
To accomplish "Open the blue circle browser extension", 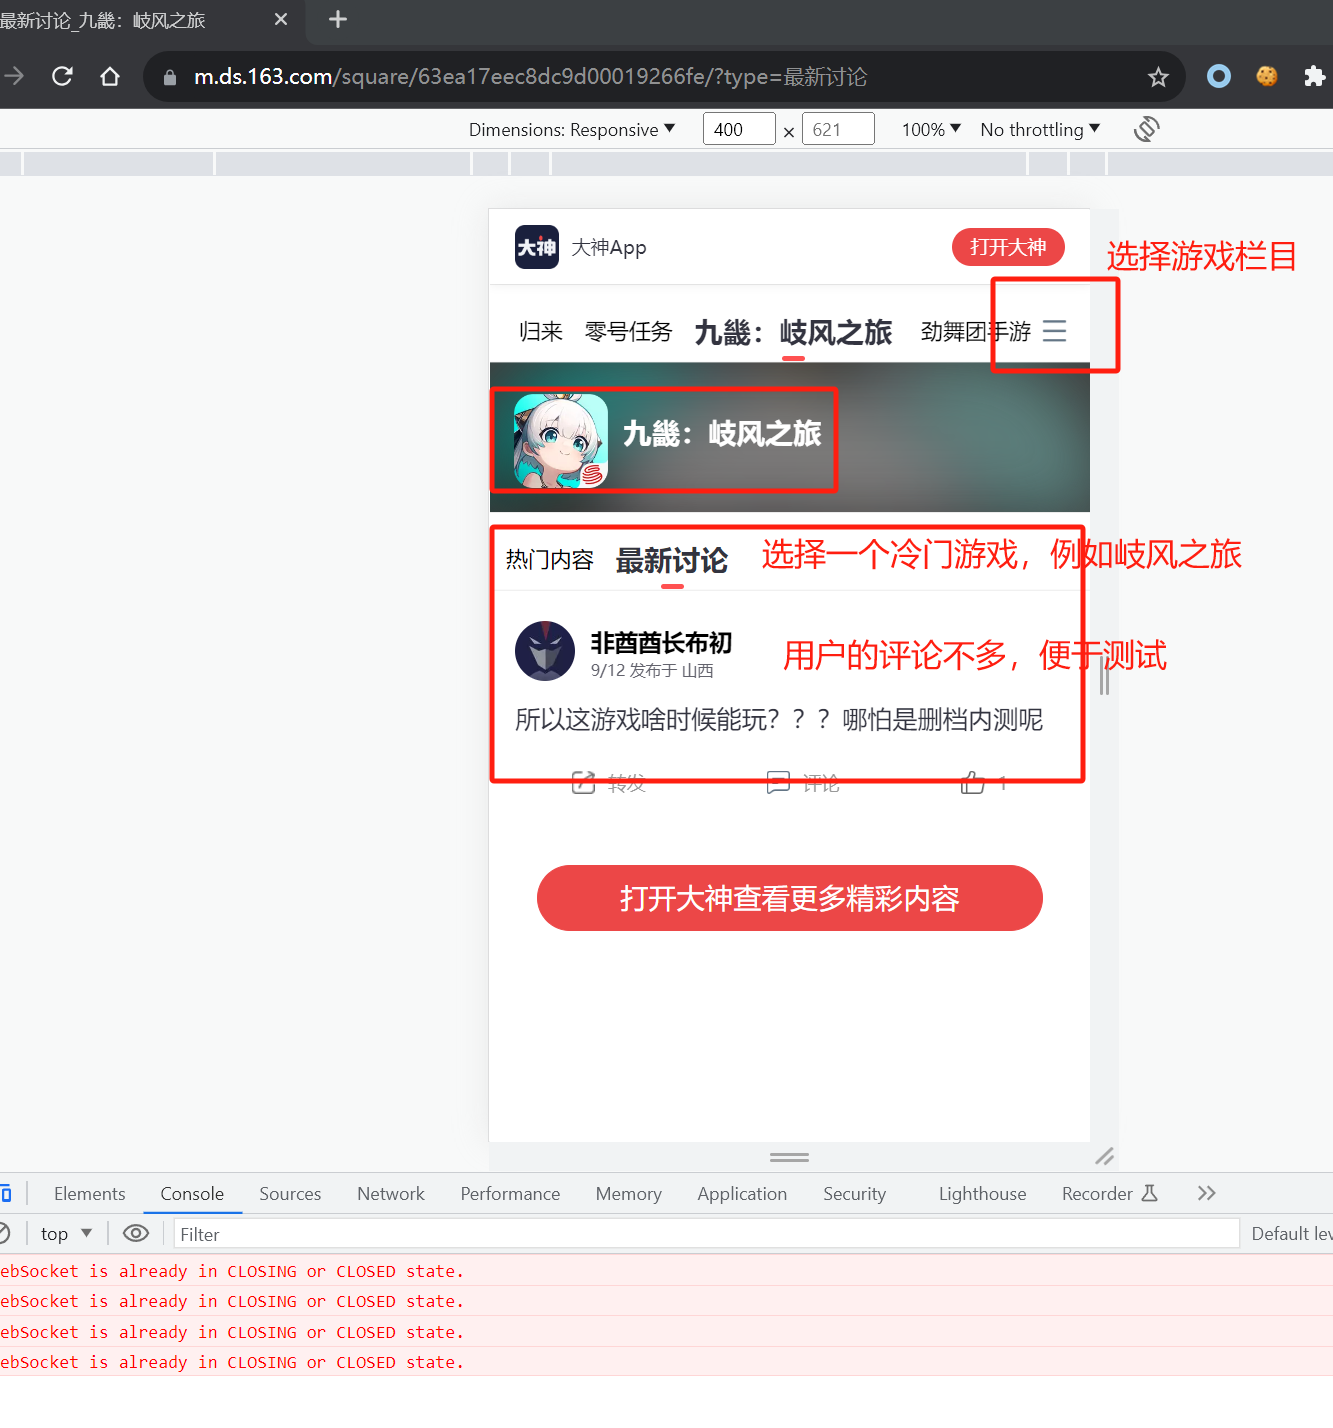I will click(x=1219, y=76).
